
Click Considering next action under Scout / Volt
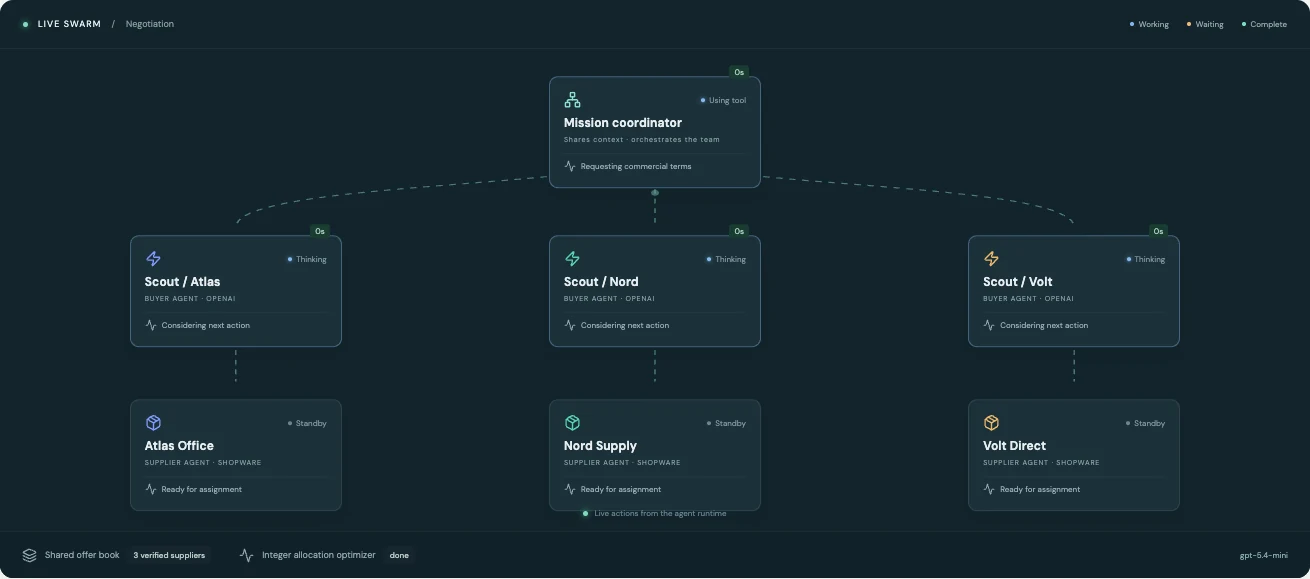[x=1044, y=325]
